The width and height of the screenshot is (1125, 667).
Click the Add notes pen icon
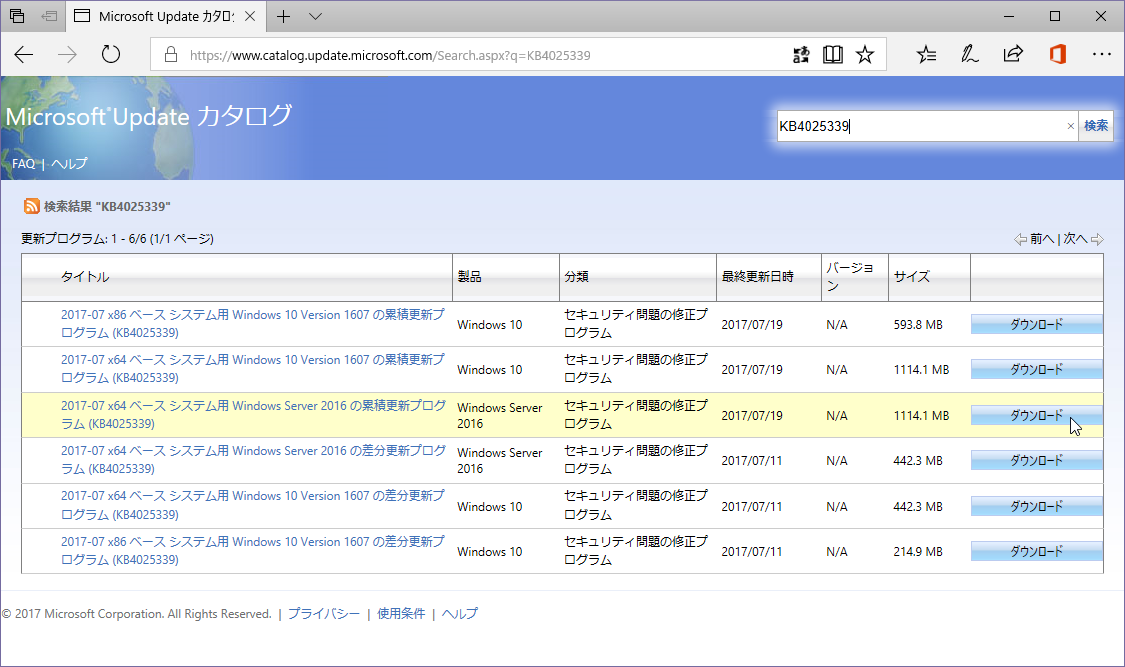click(969, 55)
